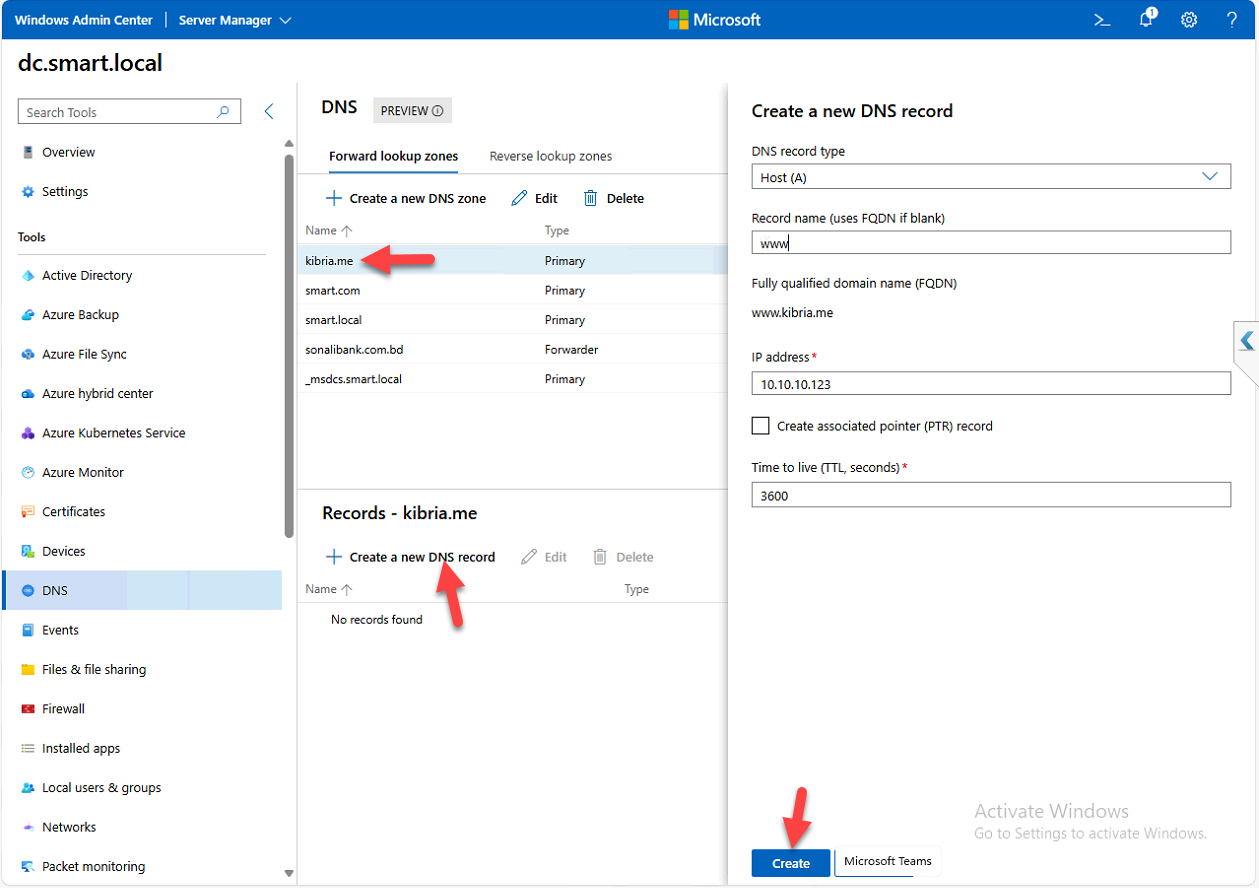Open the settings gear in the header
This screenshot has height=888, width=1259.
click(1189, 20)
